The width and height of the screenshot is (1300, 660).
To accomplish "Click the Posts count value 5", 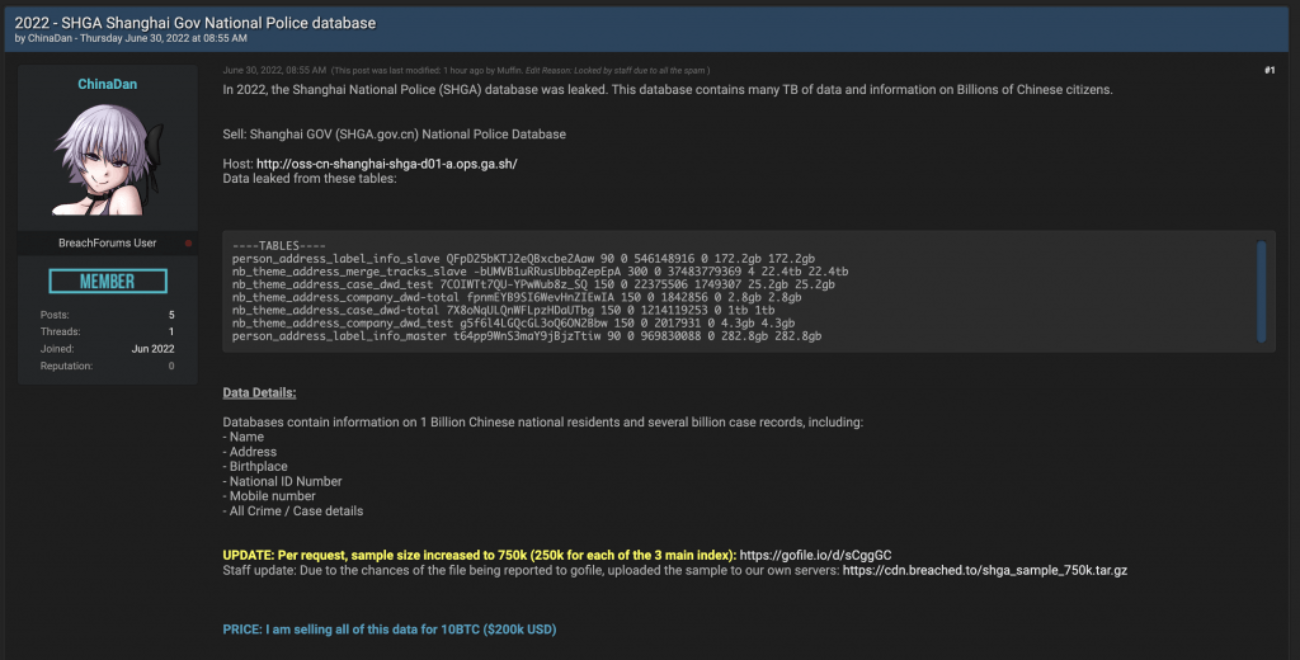I will pyautogui.click(x=172, y=315).
